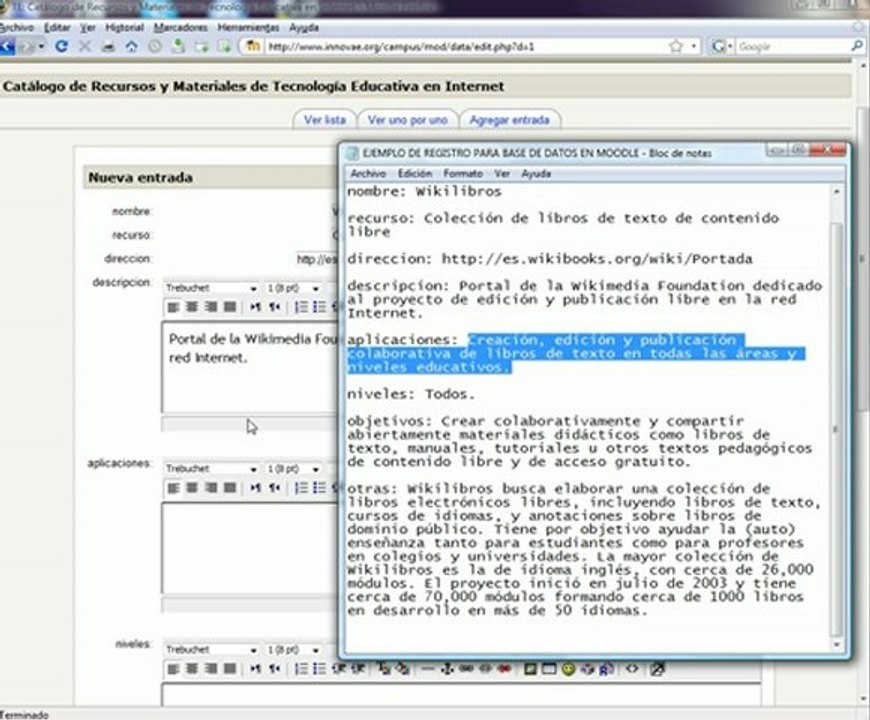Open URL bar history dropdown arrow
Viewport: 870px width, 720px height.
(x=694, y=47)
